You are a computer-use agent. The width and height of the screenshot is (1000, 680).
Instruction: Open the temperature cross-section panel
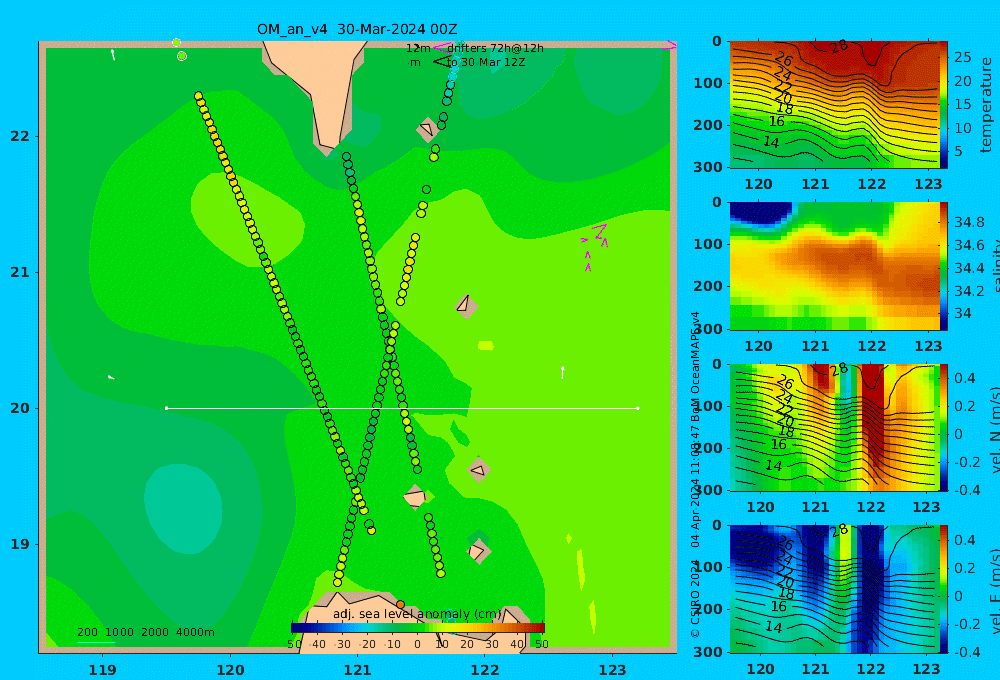[x=835, y=105]
